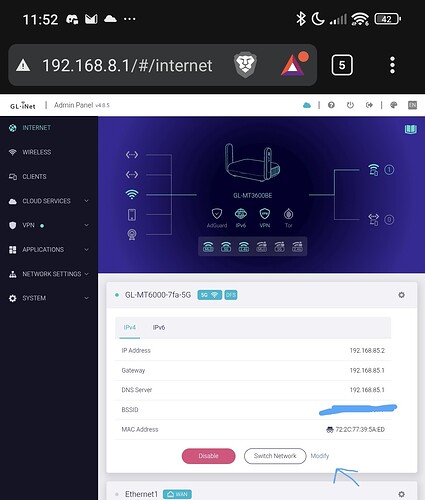The image size is (425, 500).
Task: Click the Tor onion icon
Action: [x=288, y=214]
